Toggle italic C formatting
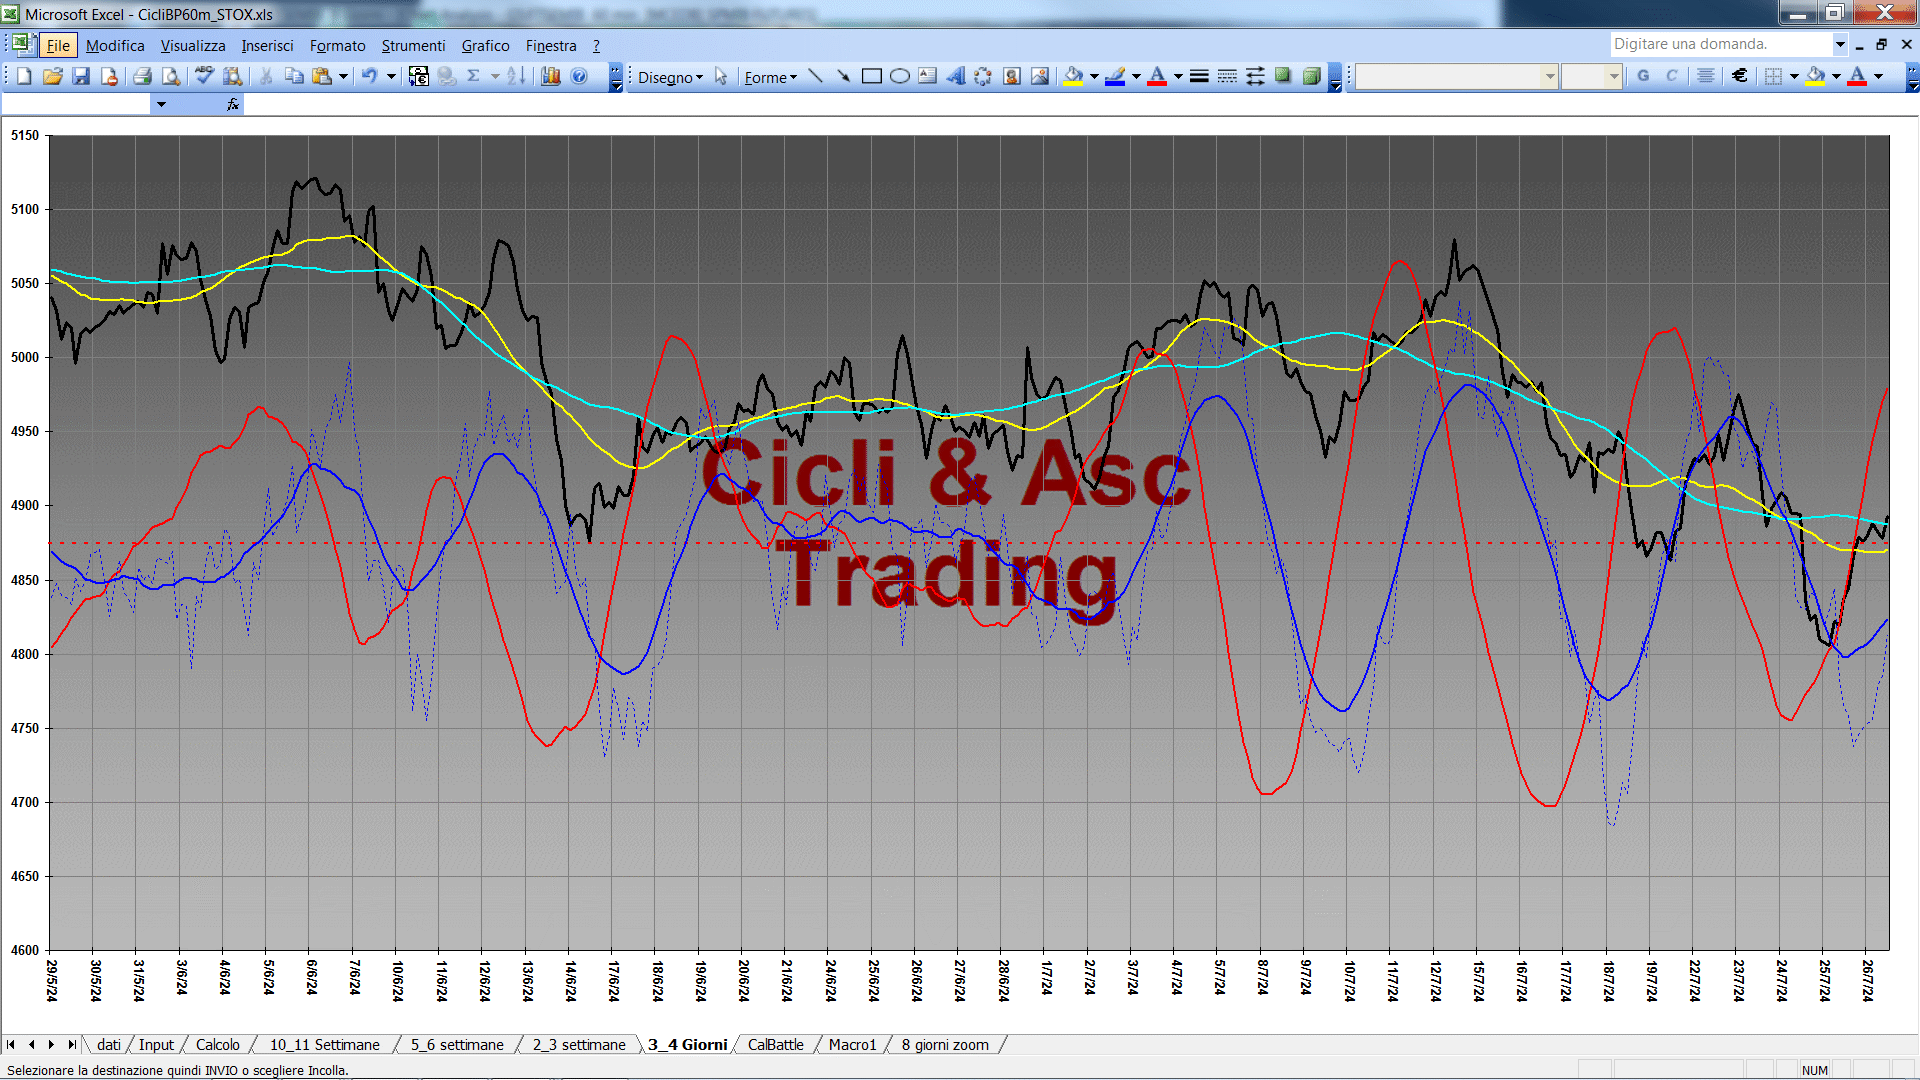 point(1671,76)
